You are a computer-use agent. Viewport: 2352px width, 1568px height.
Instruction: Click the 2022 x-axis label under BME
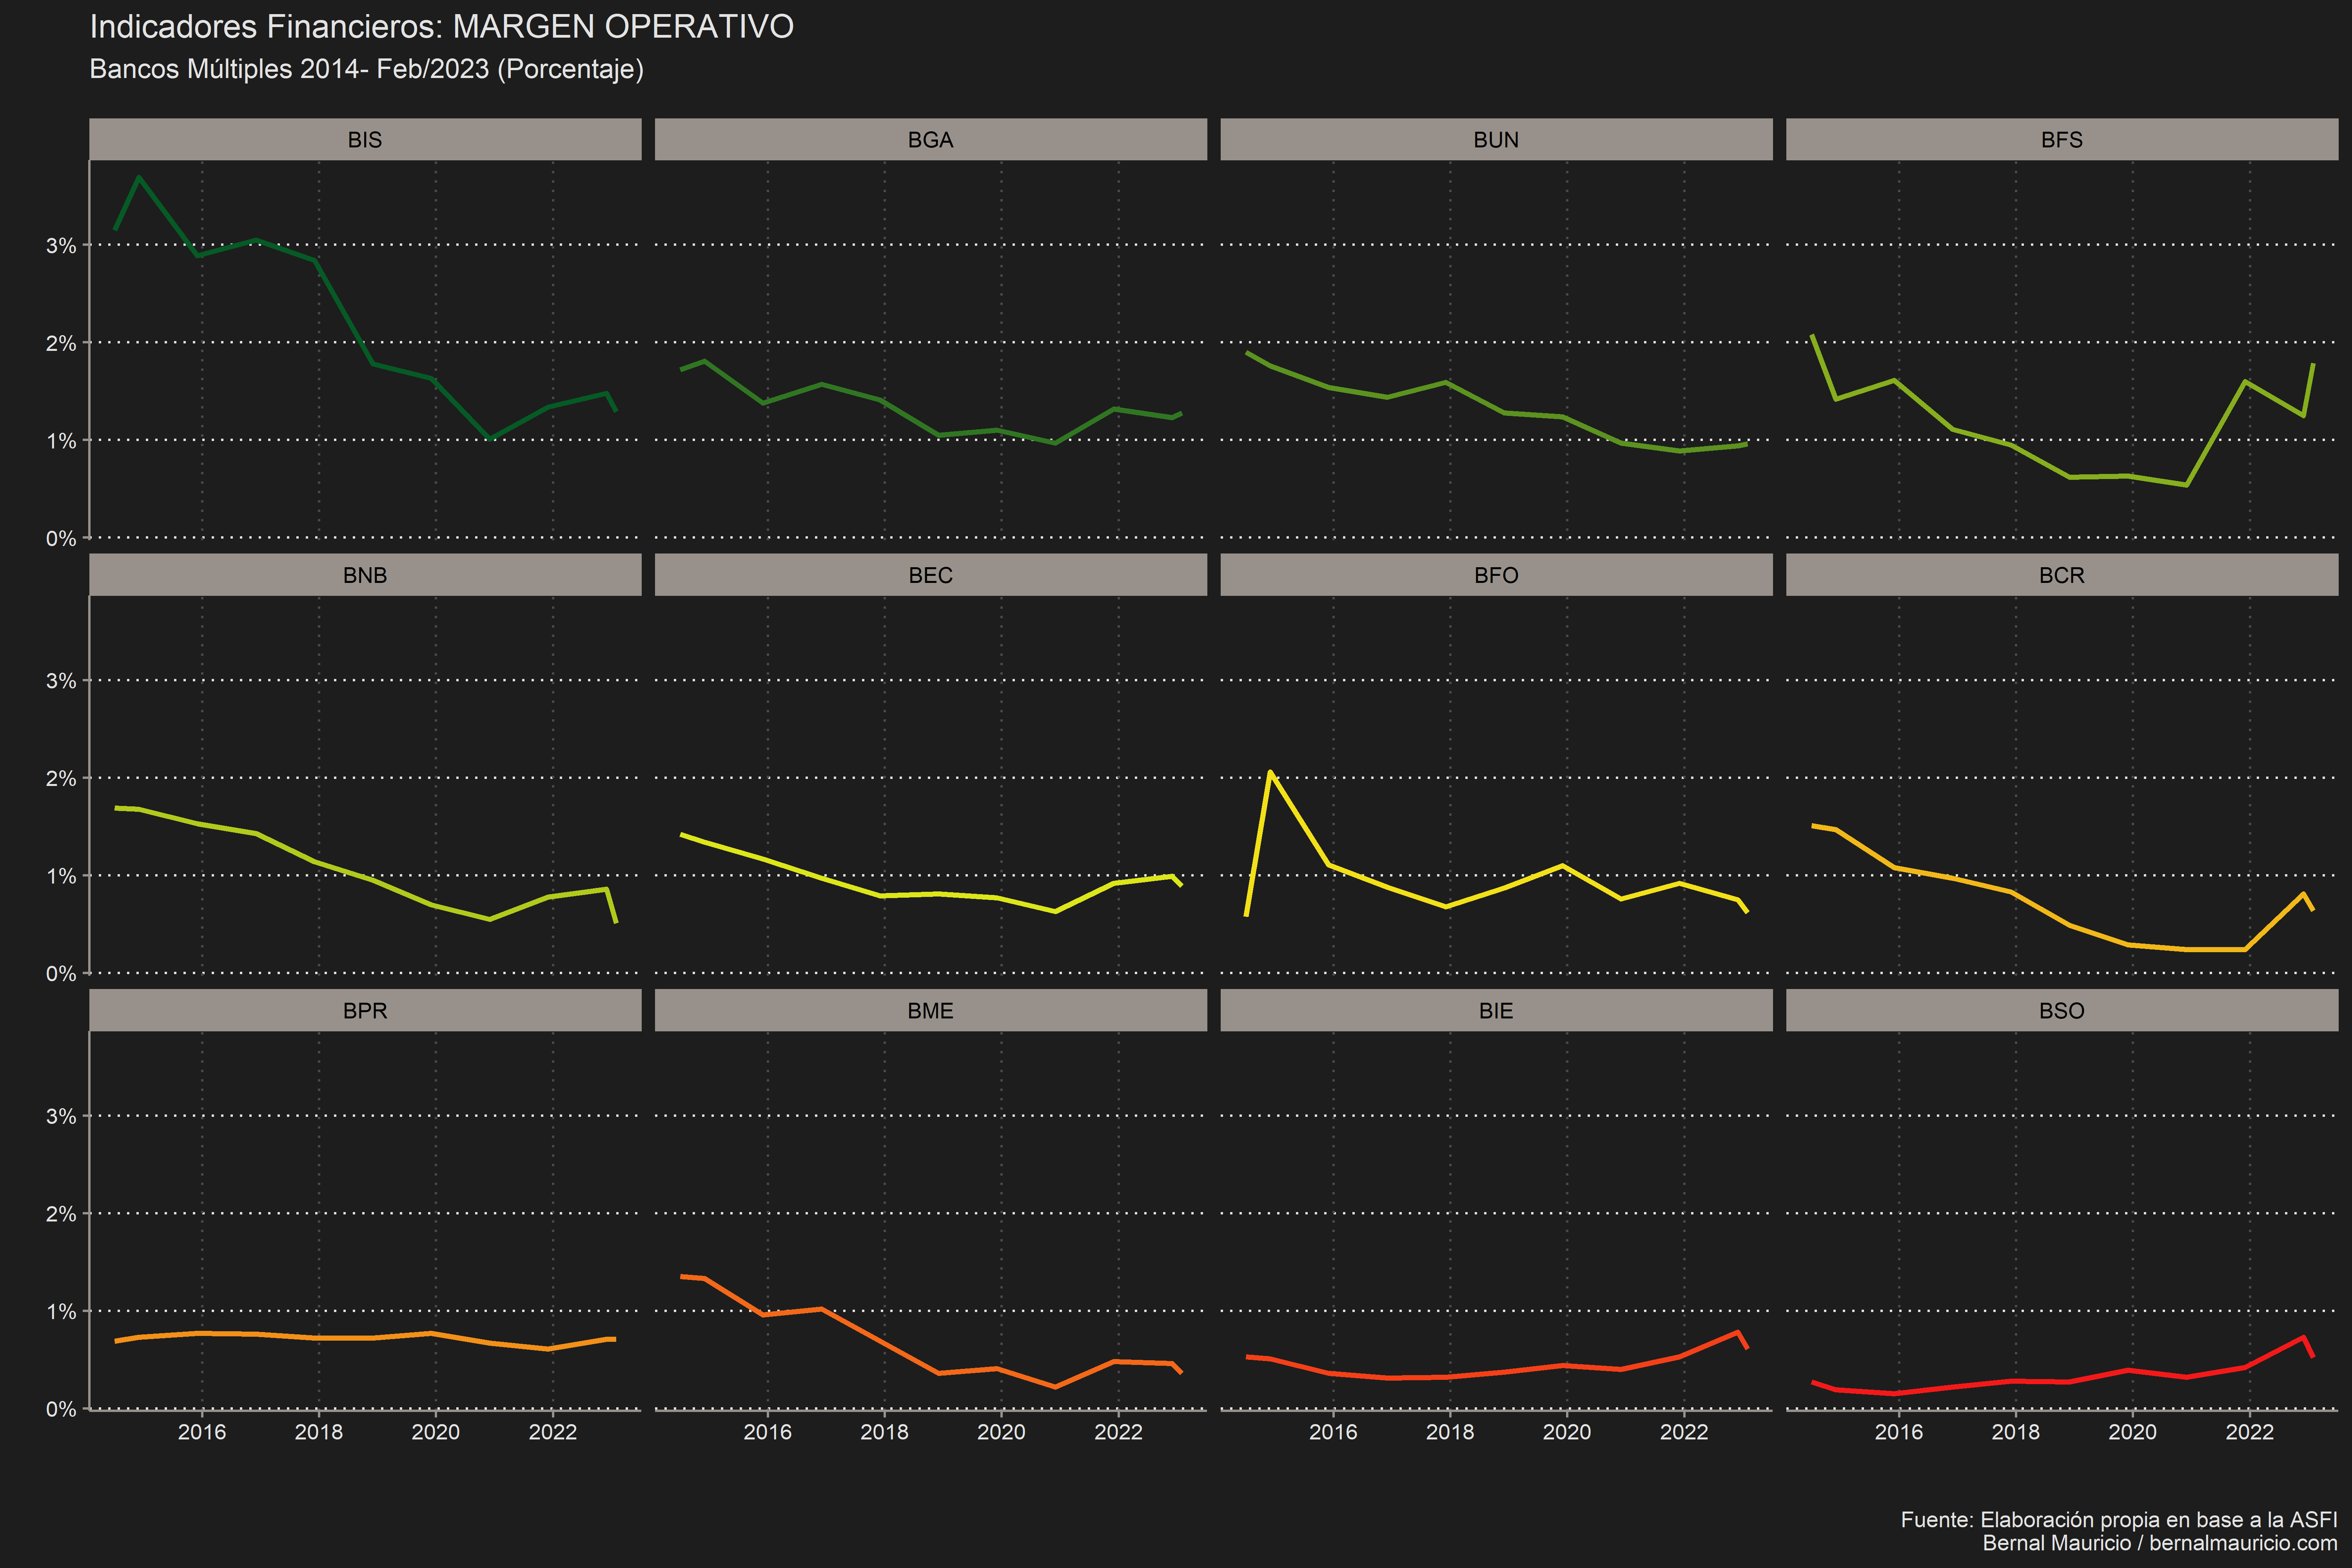pyautogui.click(x=1118, y=1432)
